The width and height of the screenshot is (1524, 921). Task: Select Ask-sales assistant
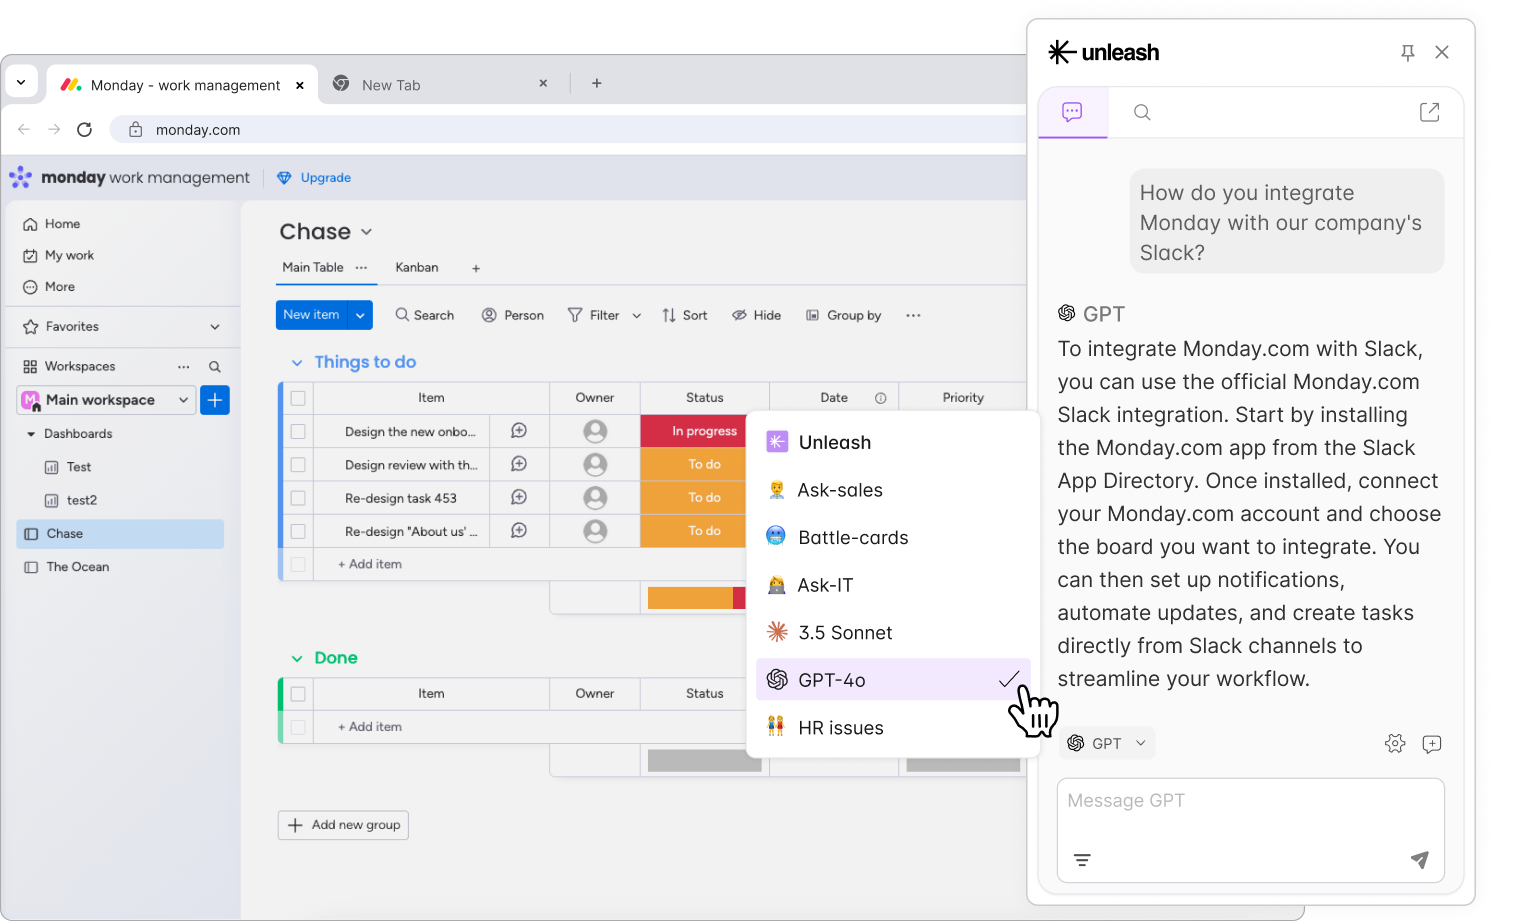pyautogui.click(x=891, y=490)
